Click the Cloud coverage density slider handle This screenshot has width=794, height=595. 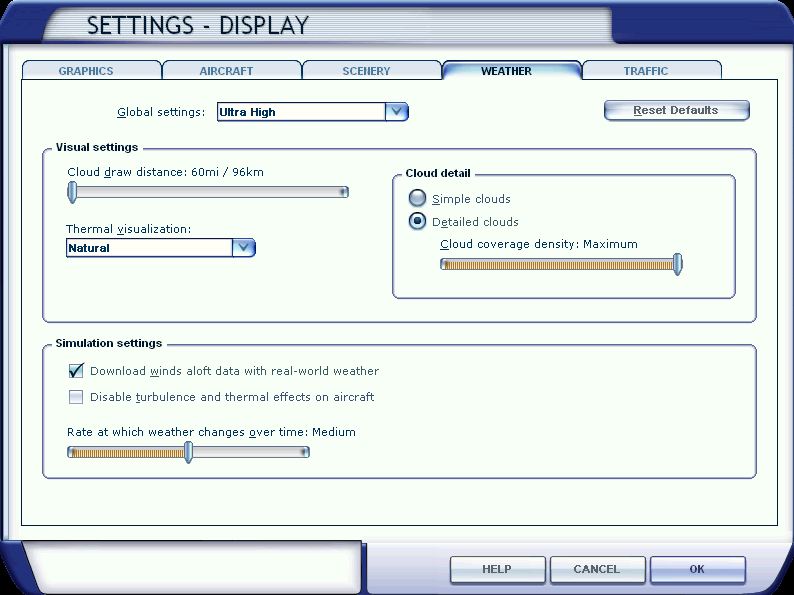pyautogui.click(x=677, y=264)
